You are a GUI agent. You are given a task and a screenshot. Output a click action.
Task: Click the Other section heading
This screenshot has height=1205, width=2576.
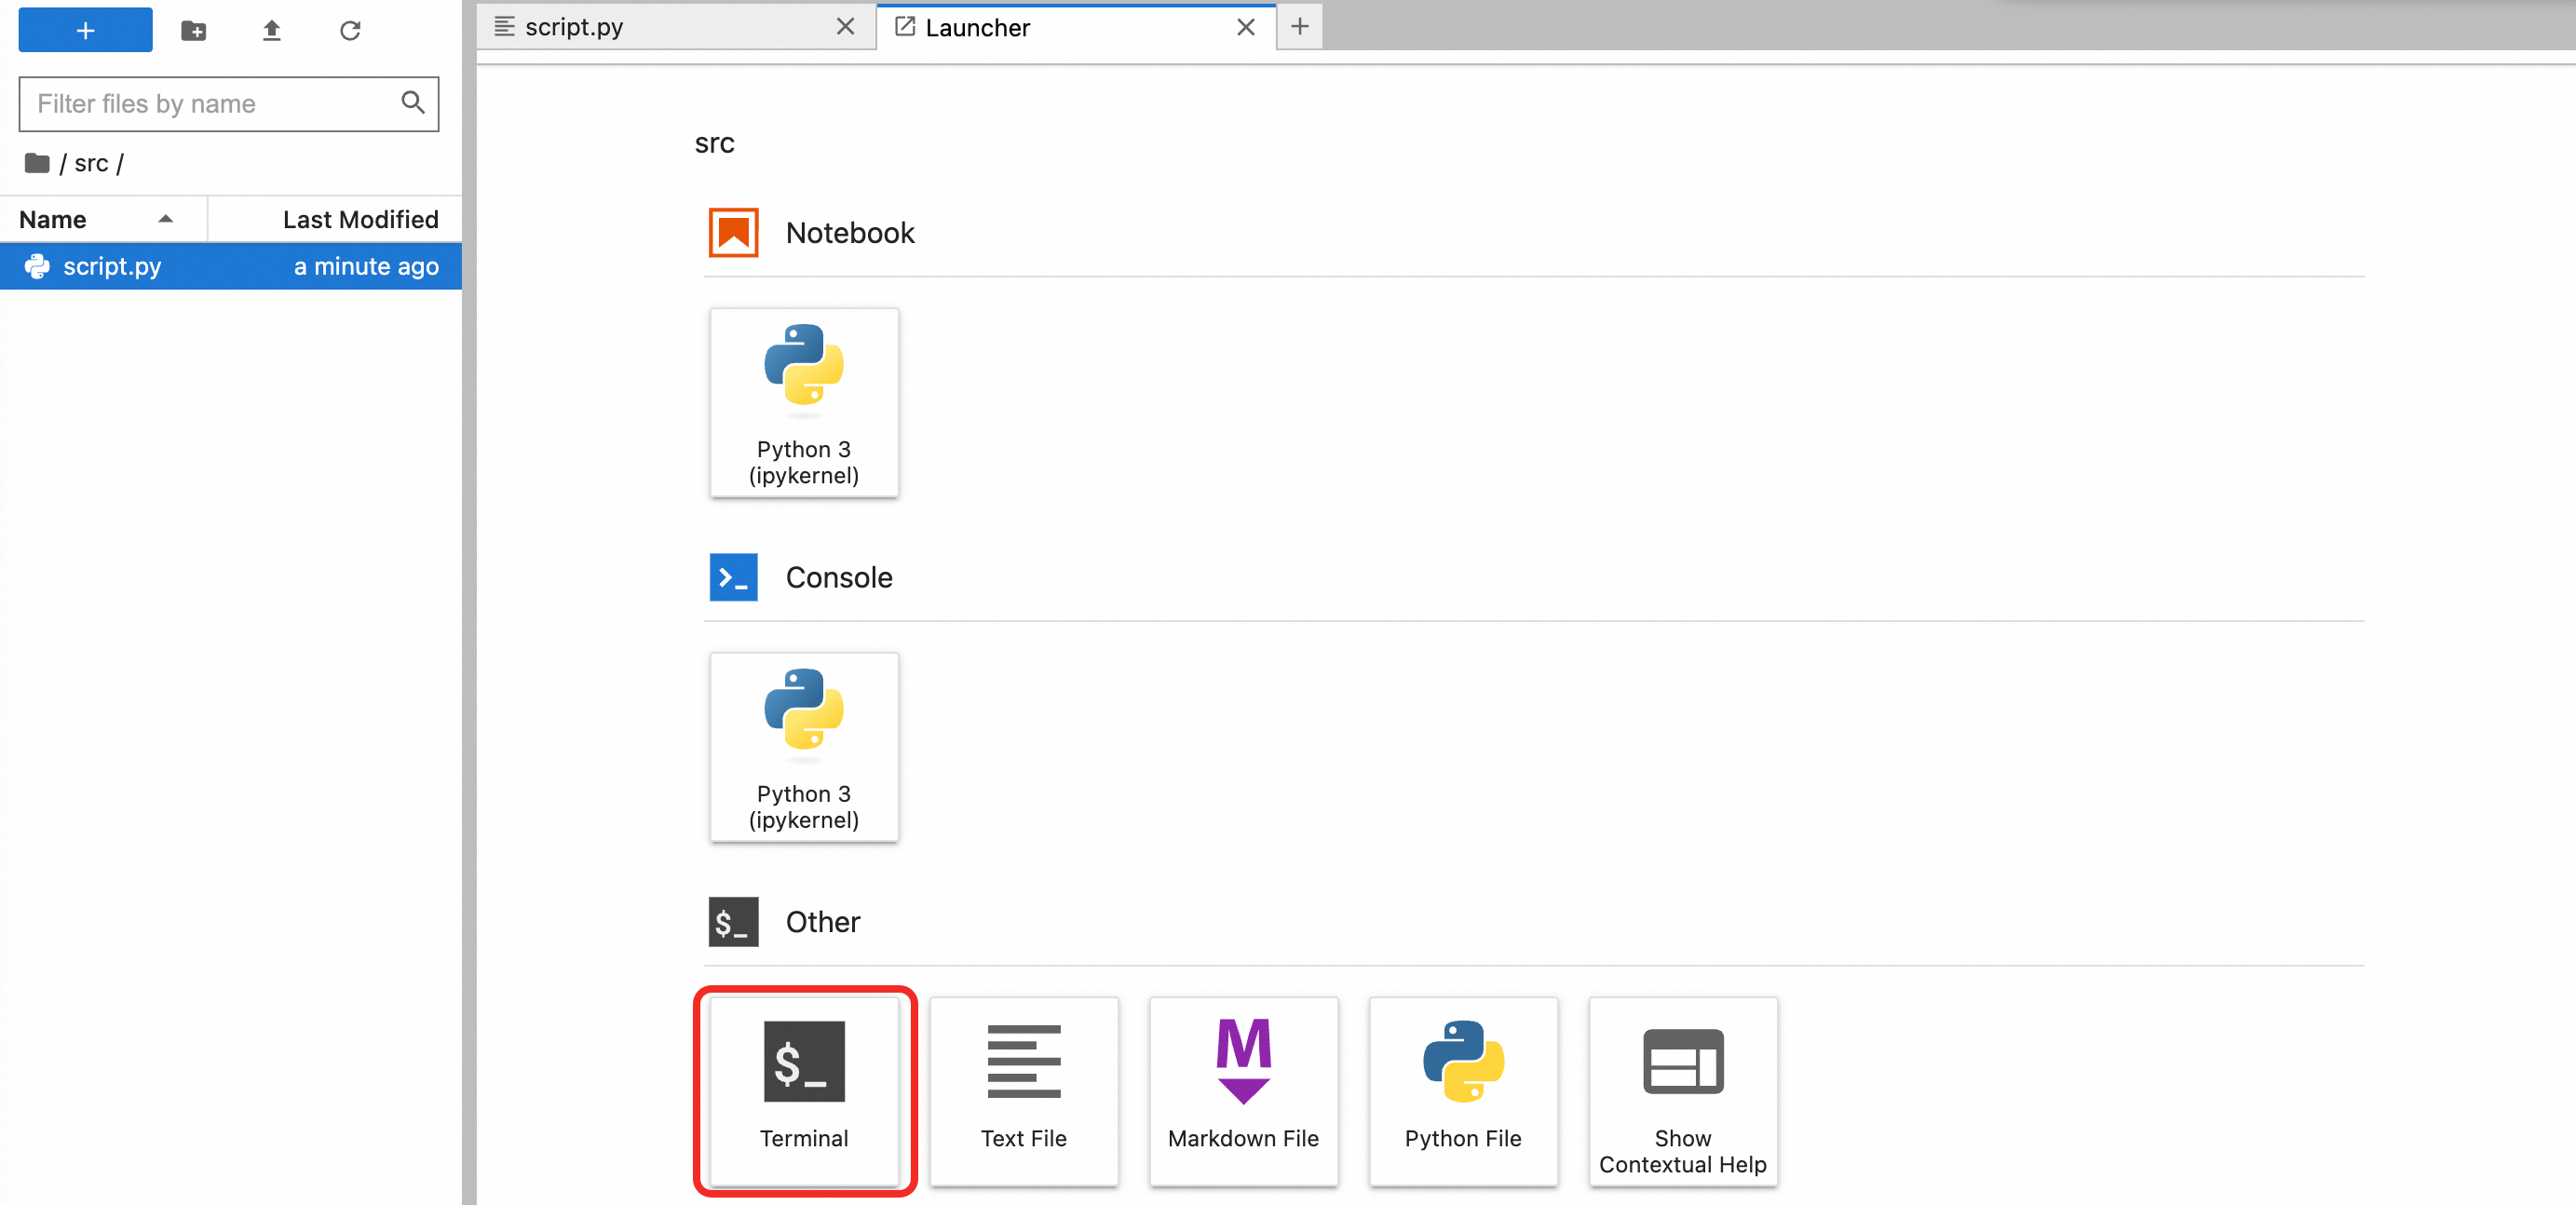pos(822,922)
